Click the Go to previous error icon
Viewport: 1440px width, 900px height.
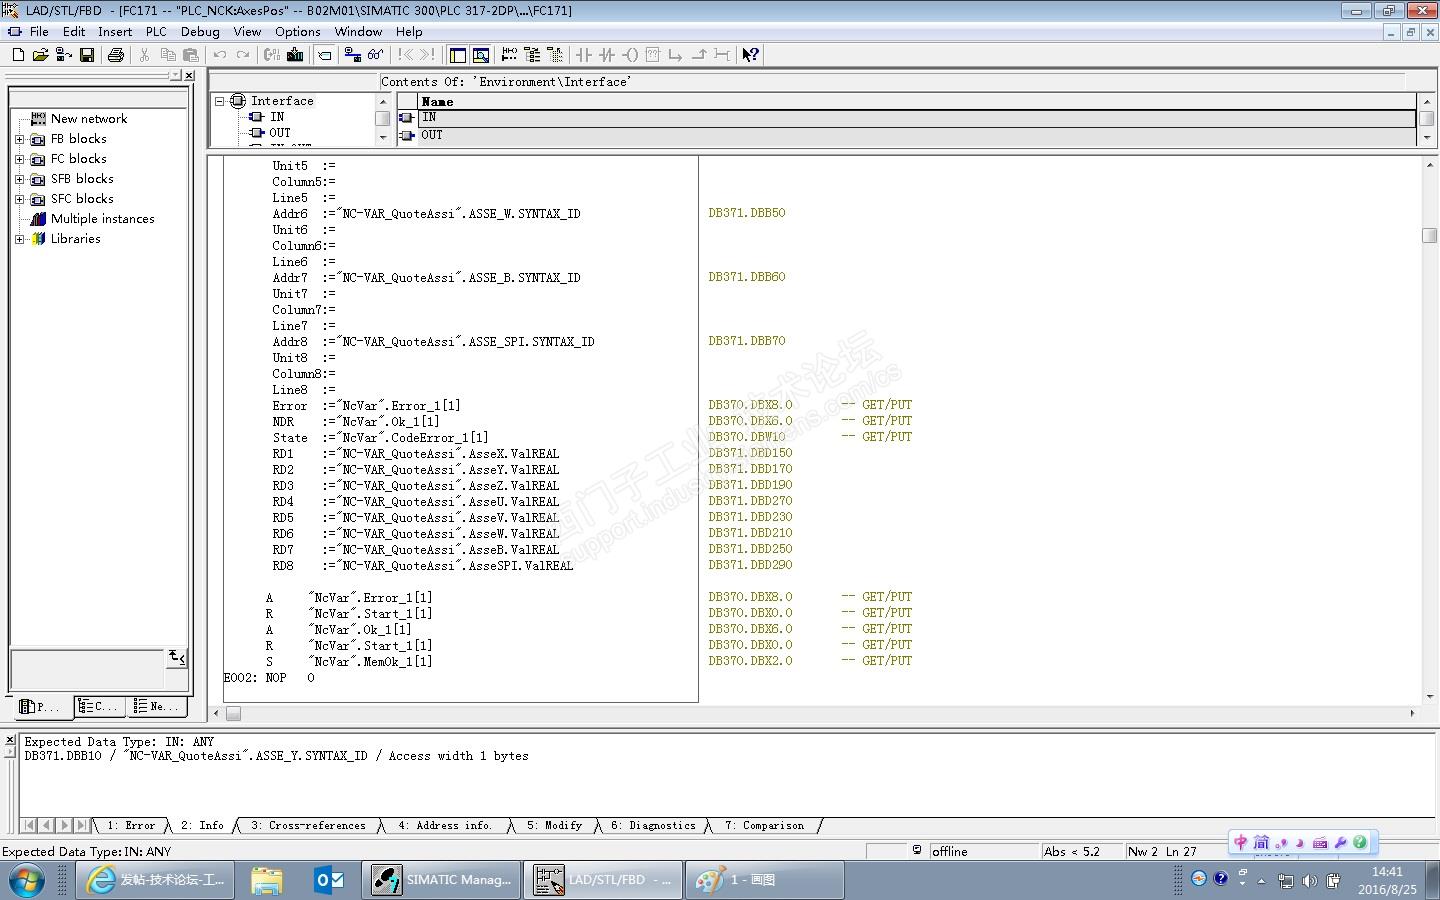[404, 55]
